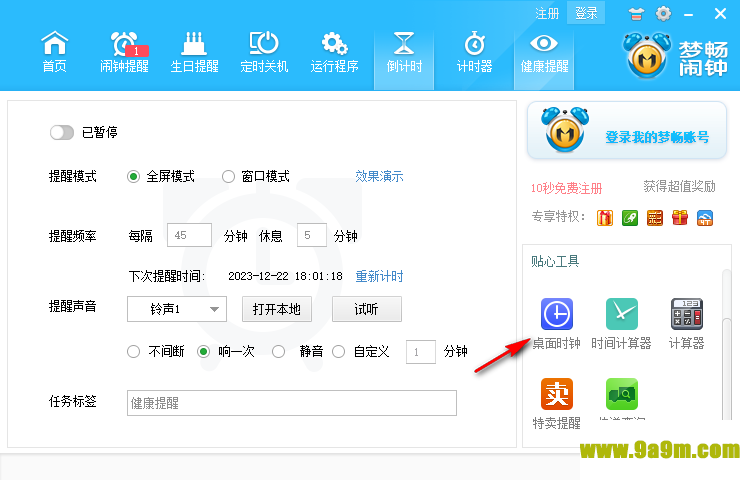Click the 试听 preview button
The width and height of the screenshot is (740, 480).
[x=367, y=309]
